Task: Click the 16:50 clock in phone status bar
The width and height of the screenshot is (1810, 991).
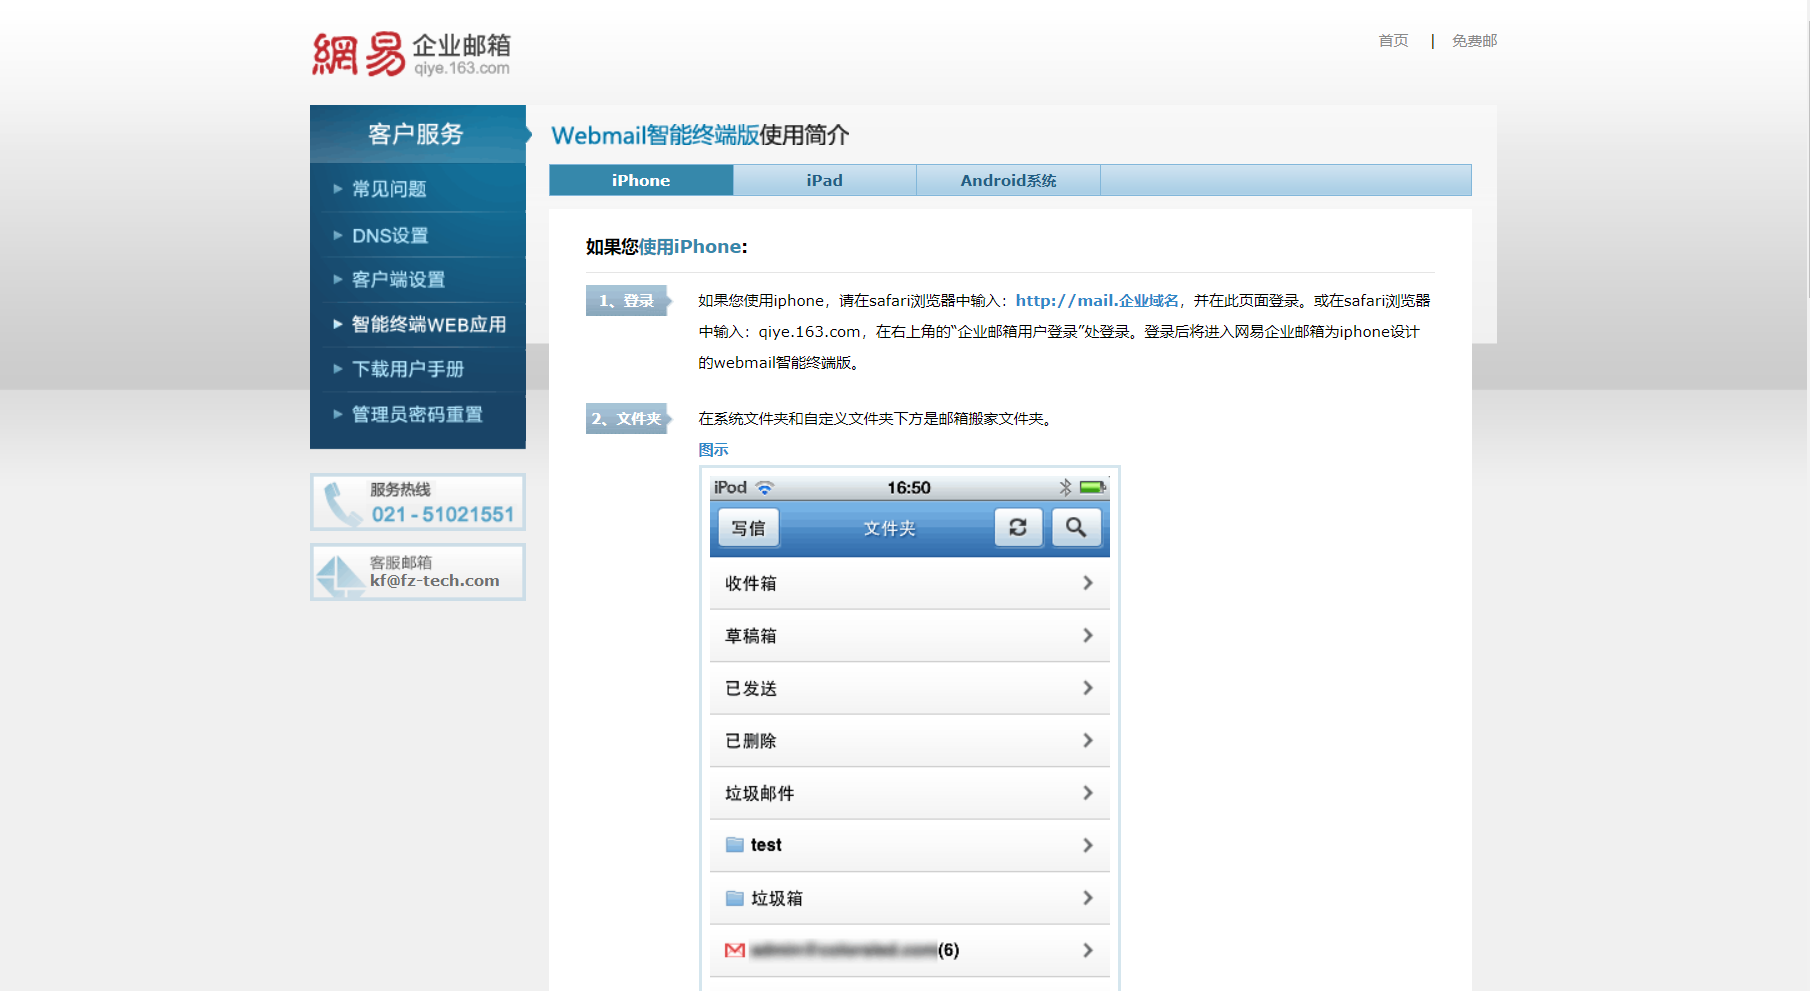Action: tap(909, 488)
